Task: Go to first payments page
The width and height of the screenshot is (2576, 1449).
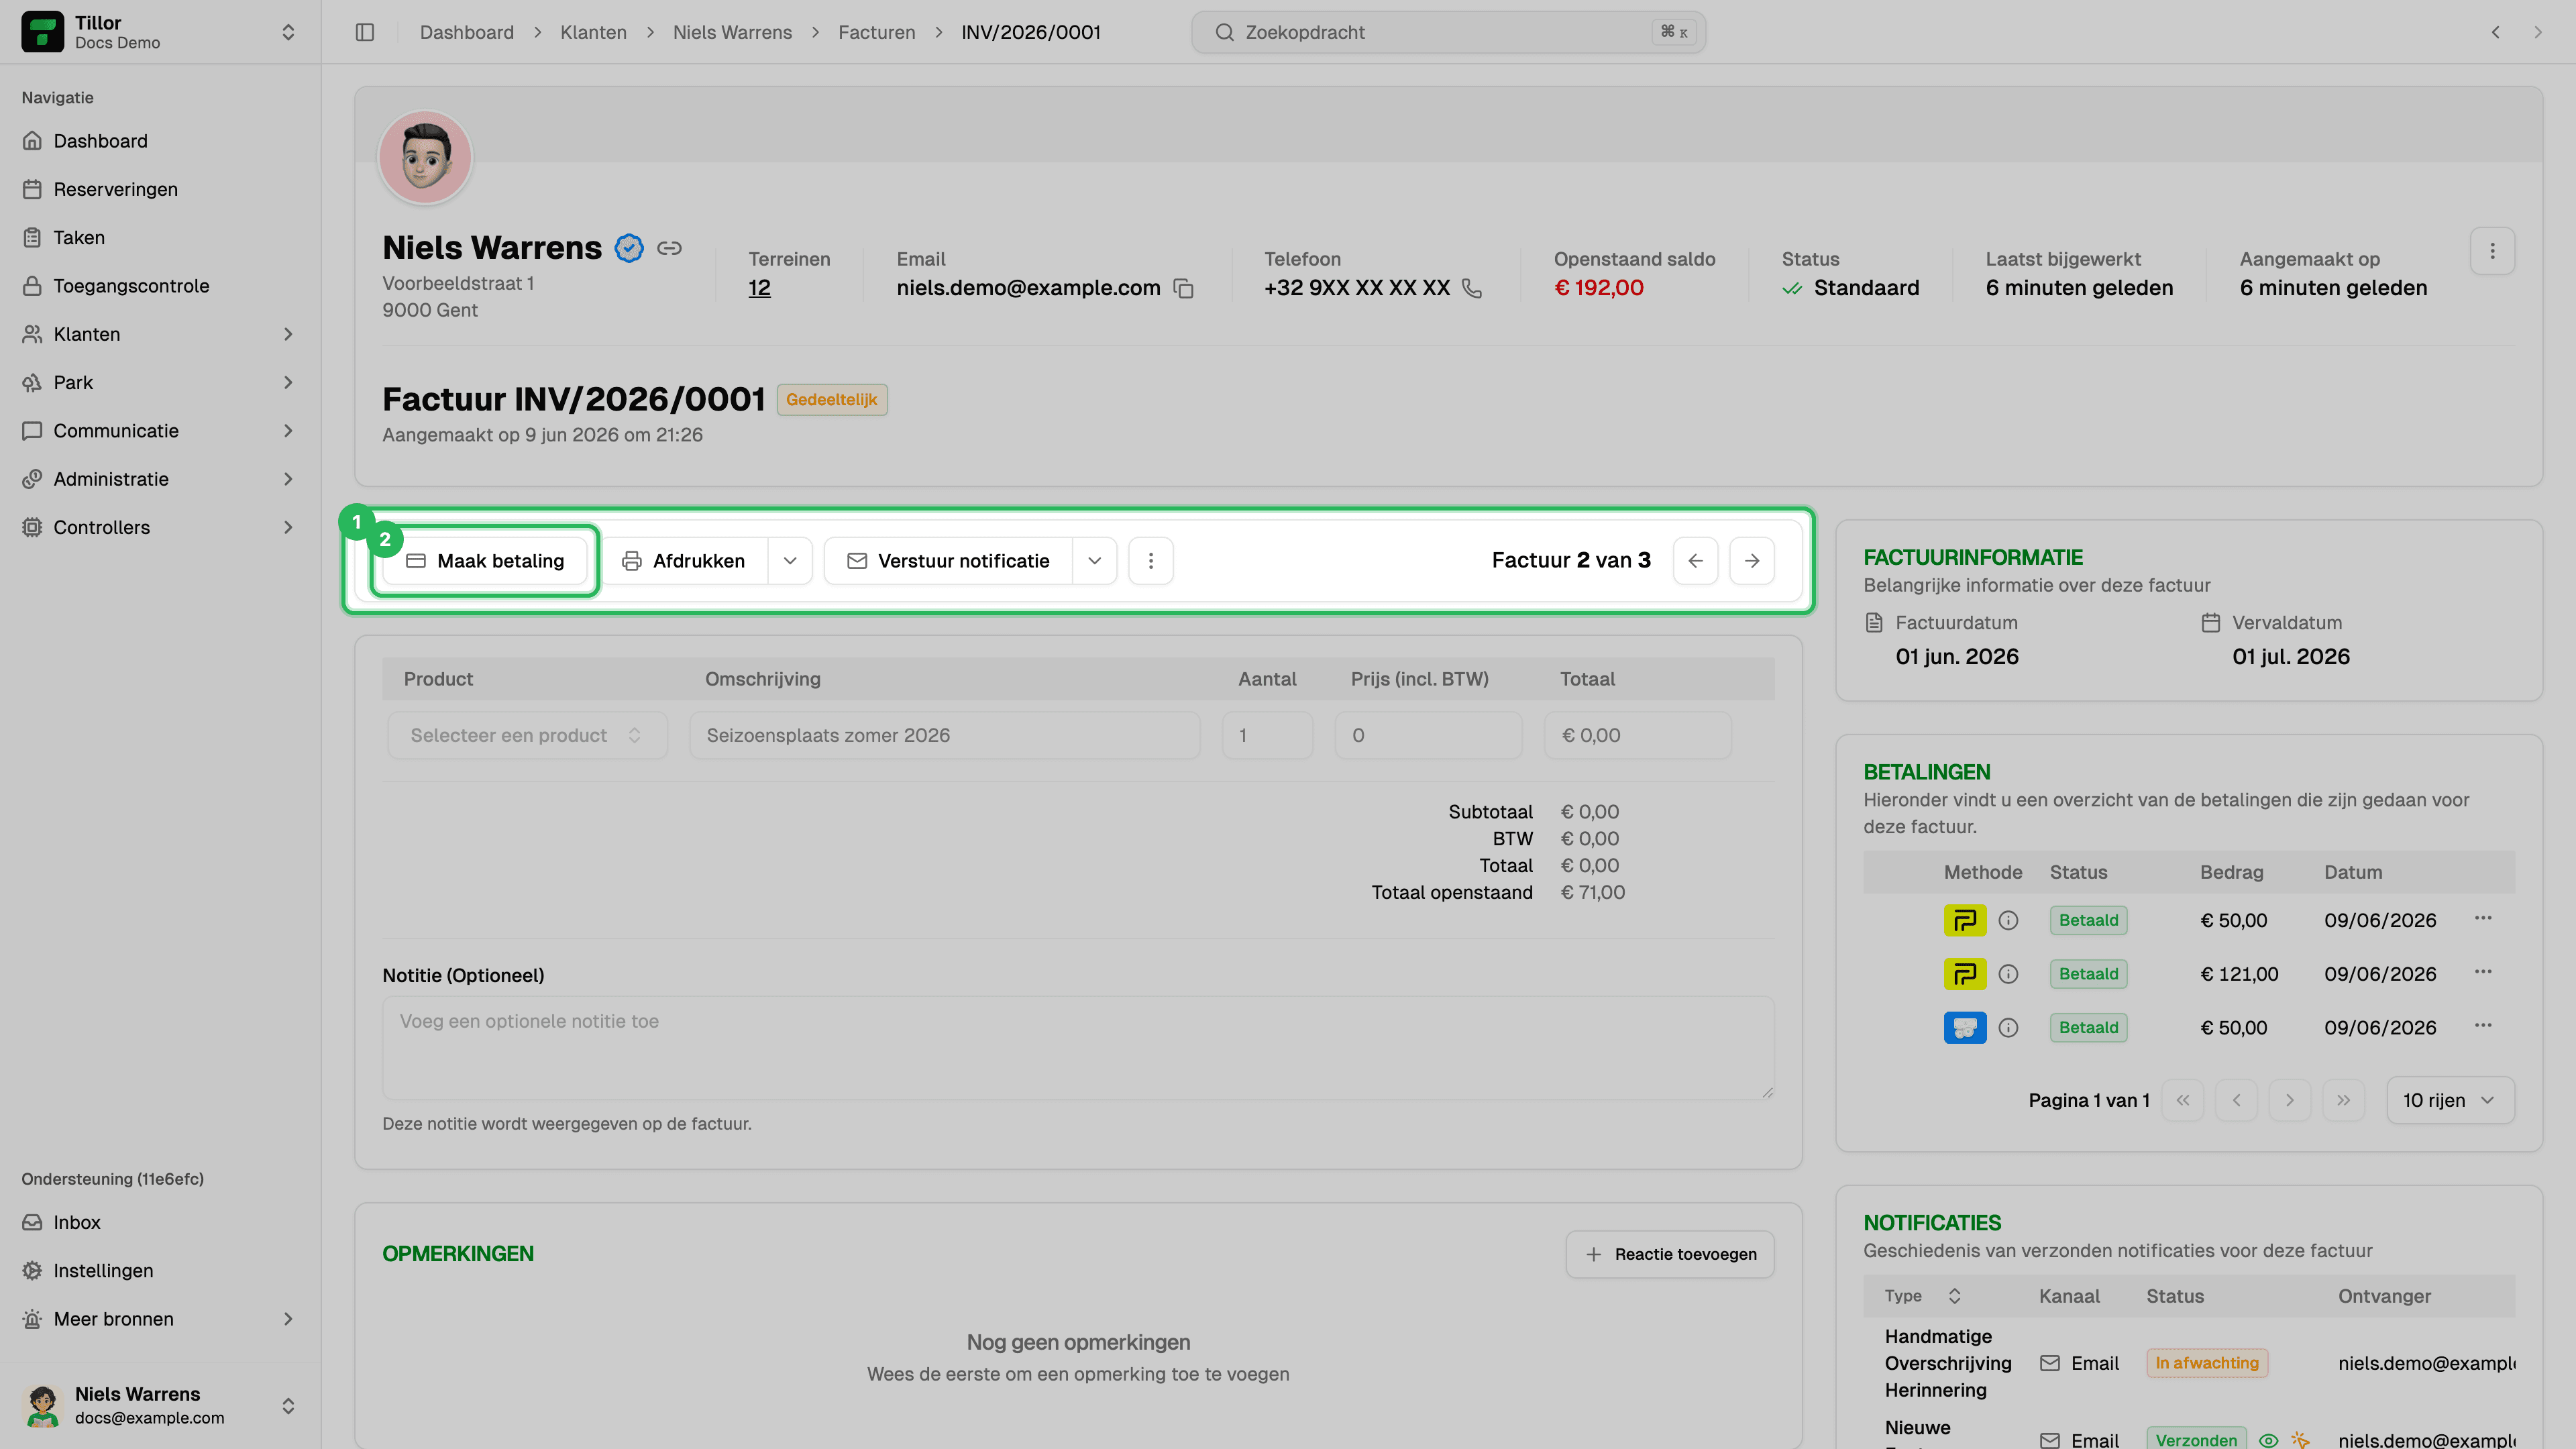Action: click(2183, 1100)
